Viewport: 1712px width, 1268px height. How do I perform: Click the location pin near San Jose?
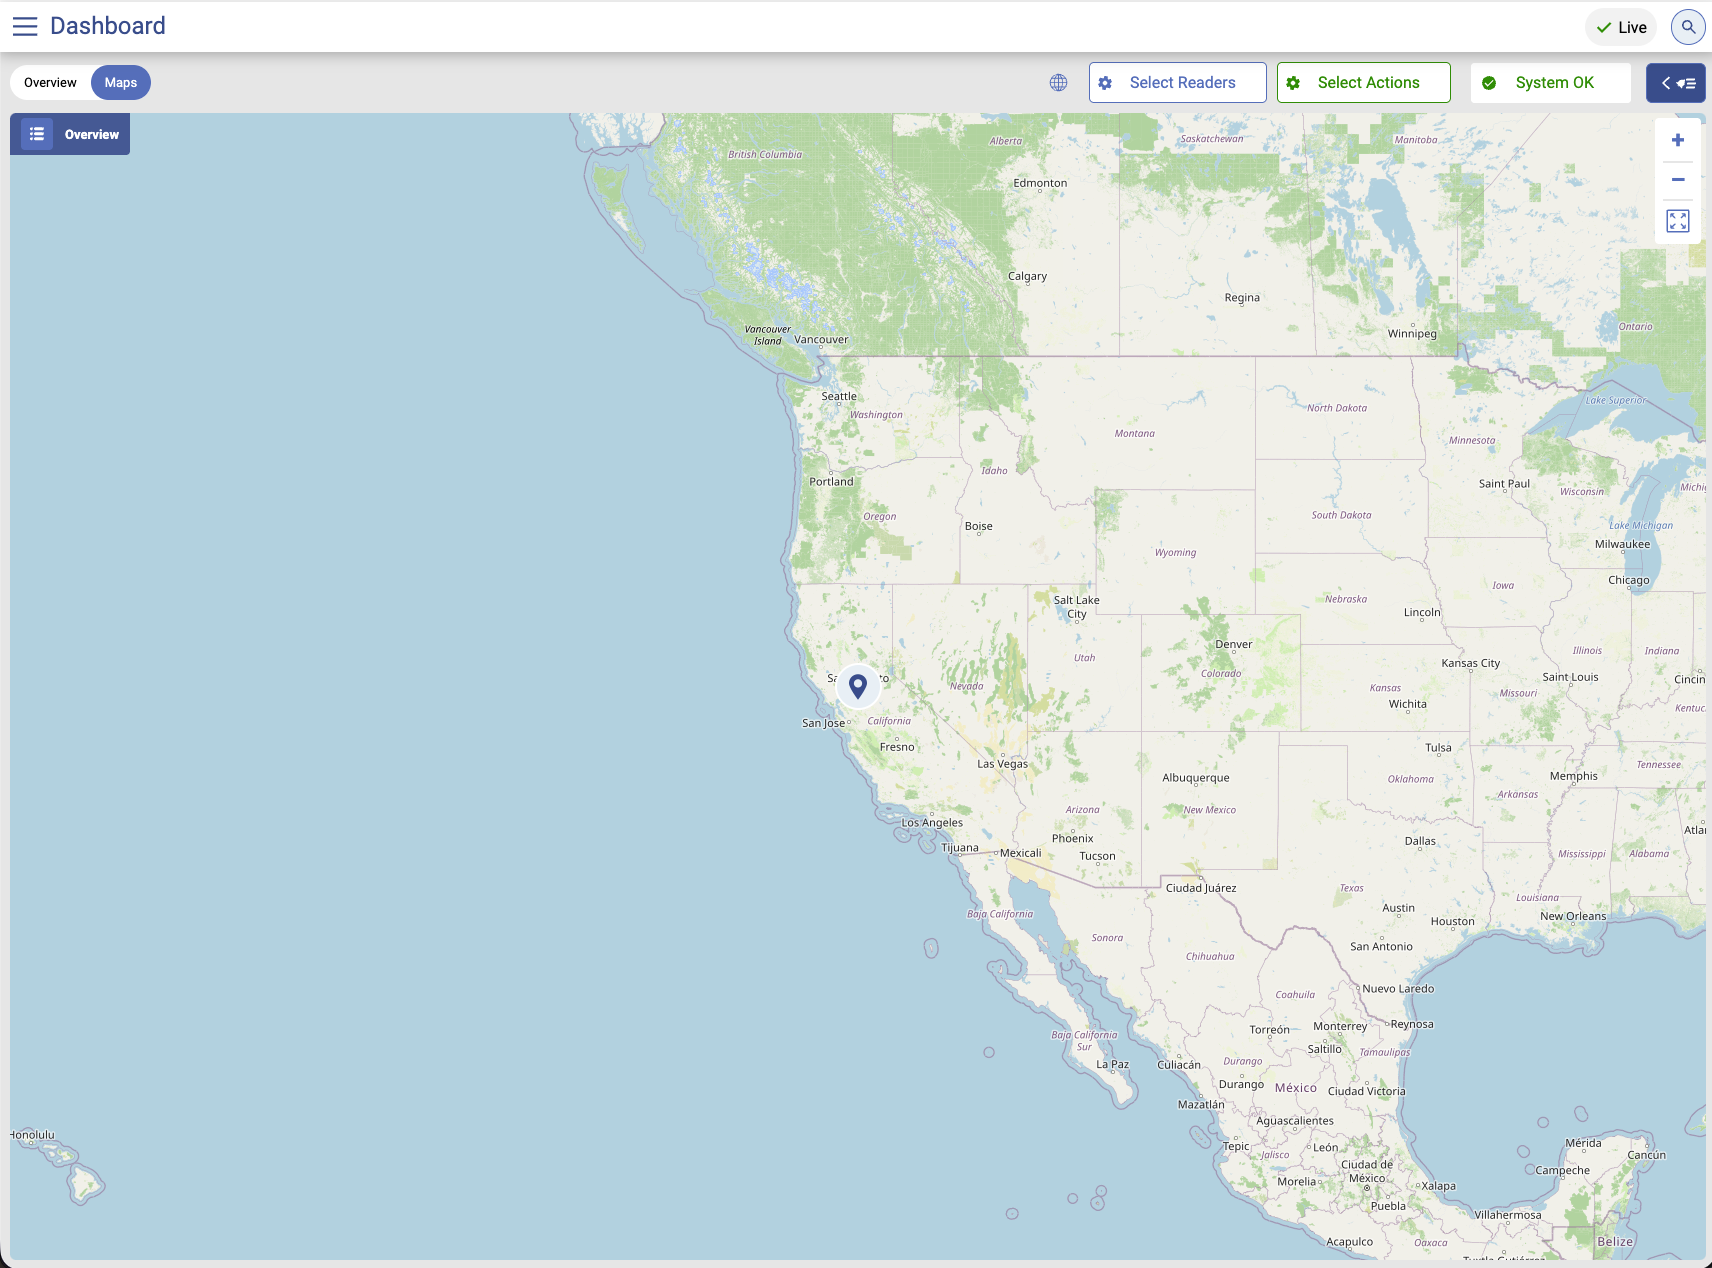[x=858, y=686]
